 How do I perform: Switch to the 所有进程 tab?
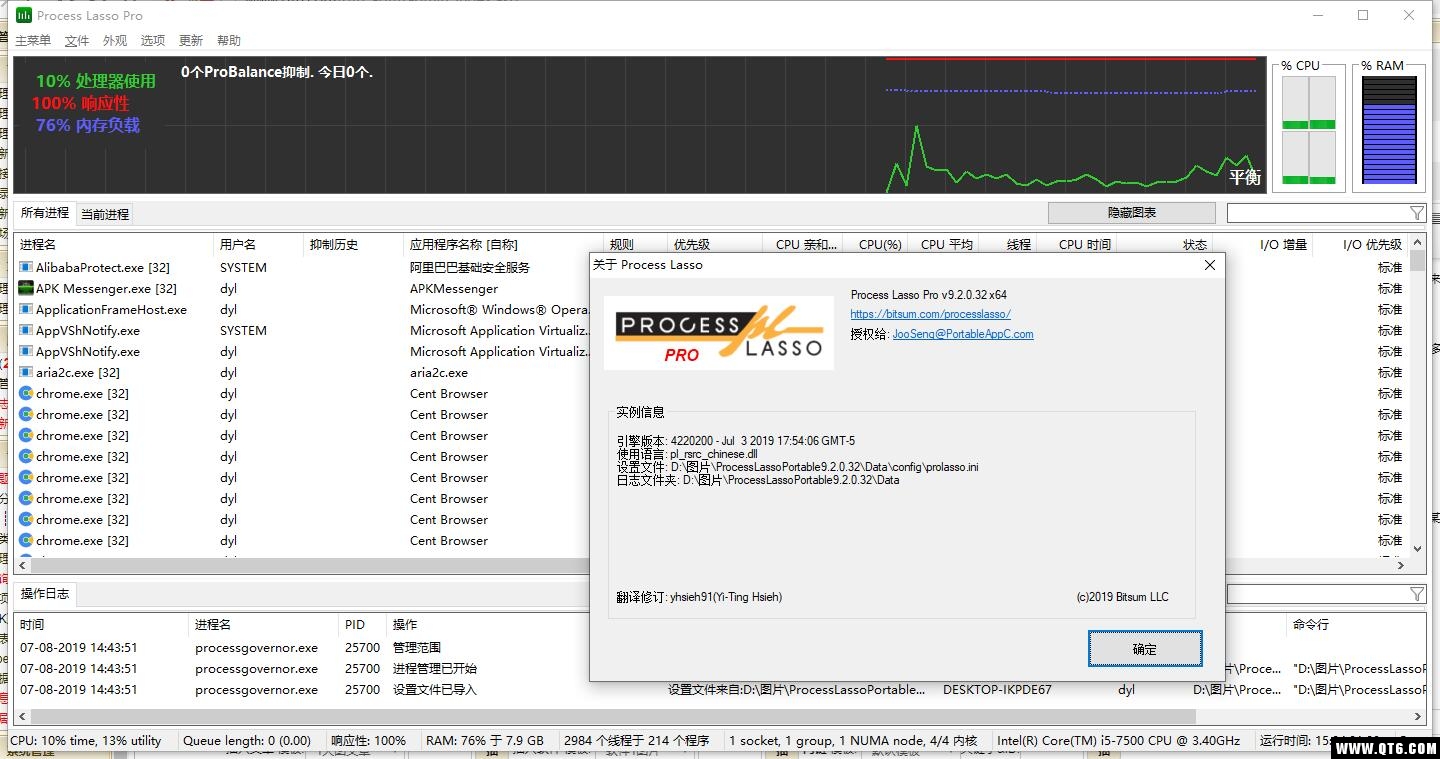(x=45, y=213)
